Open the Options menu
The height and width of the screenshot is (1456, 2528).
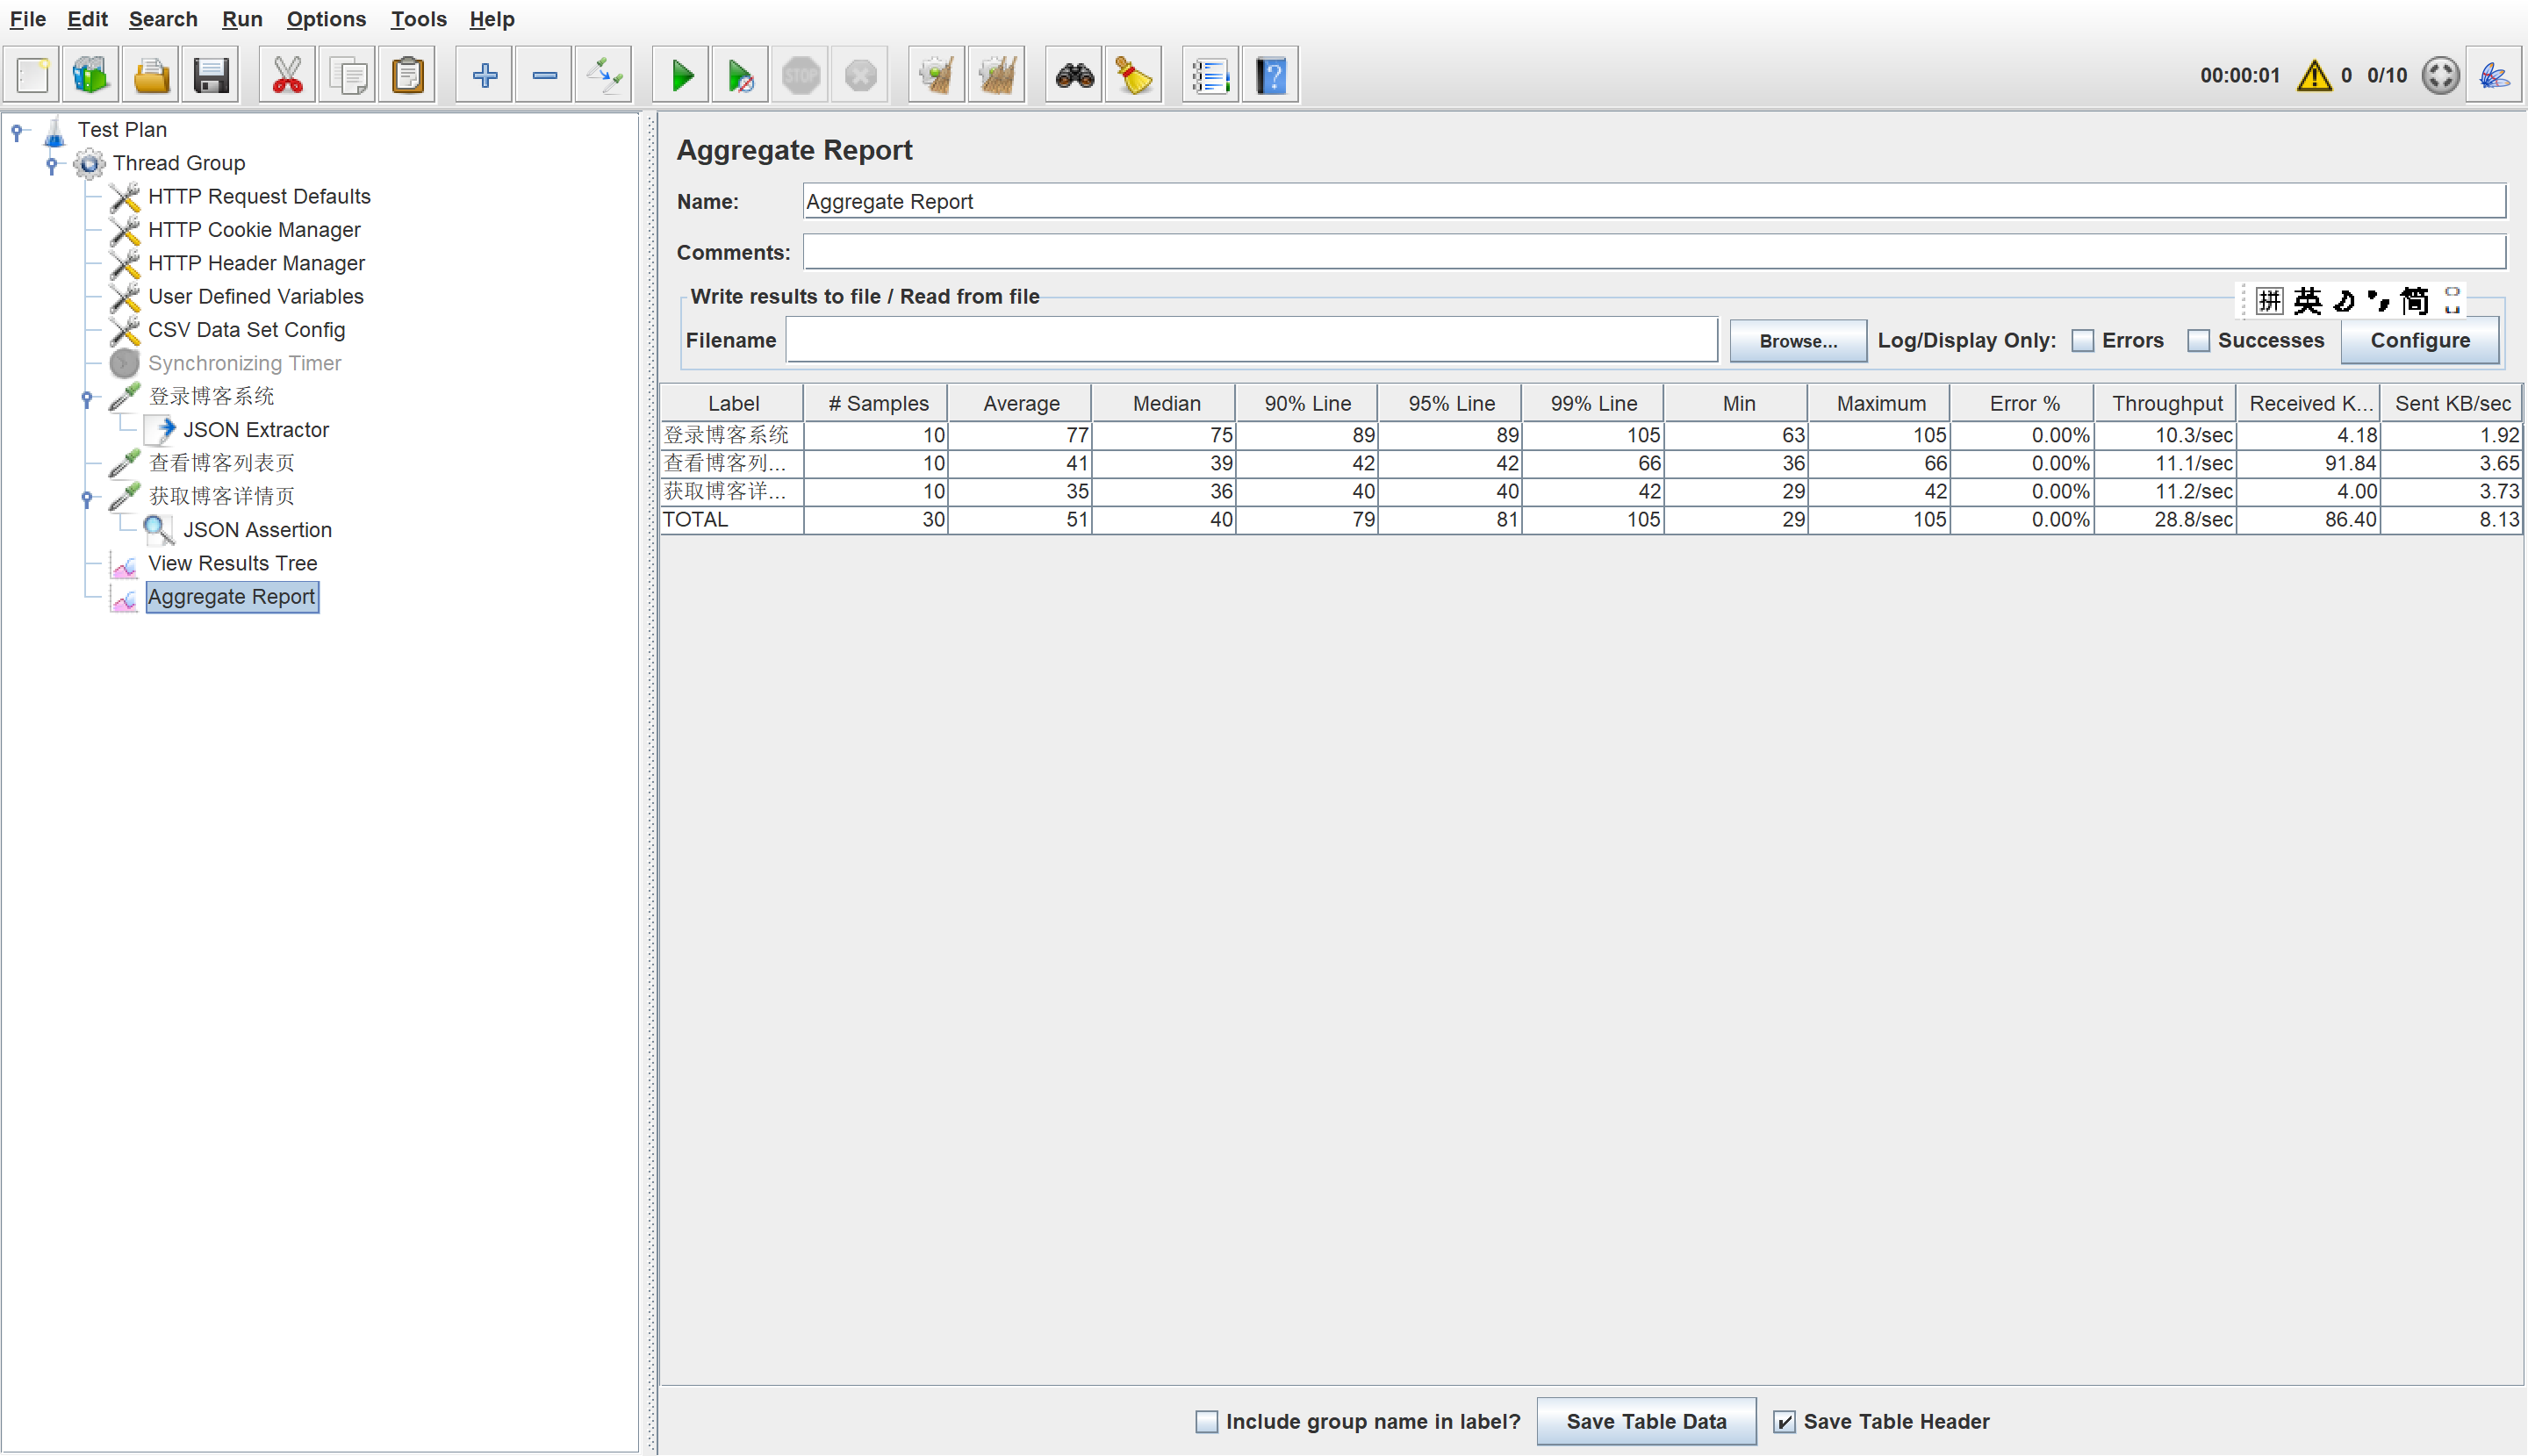pos(325,19)
